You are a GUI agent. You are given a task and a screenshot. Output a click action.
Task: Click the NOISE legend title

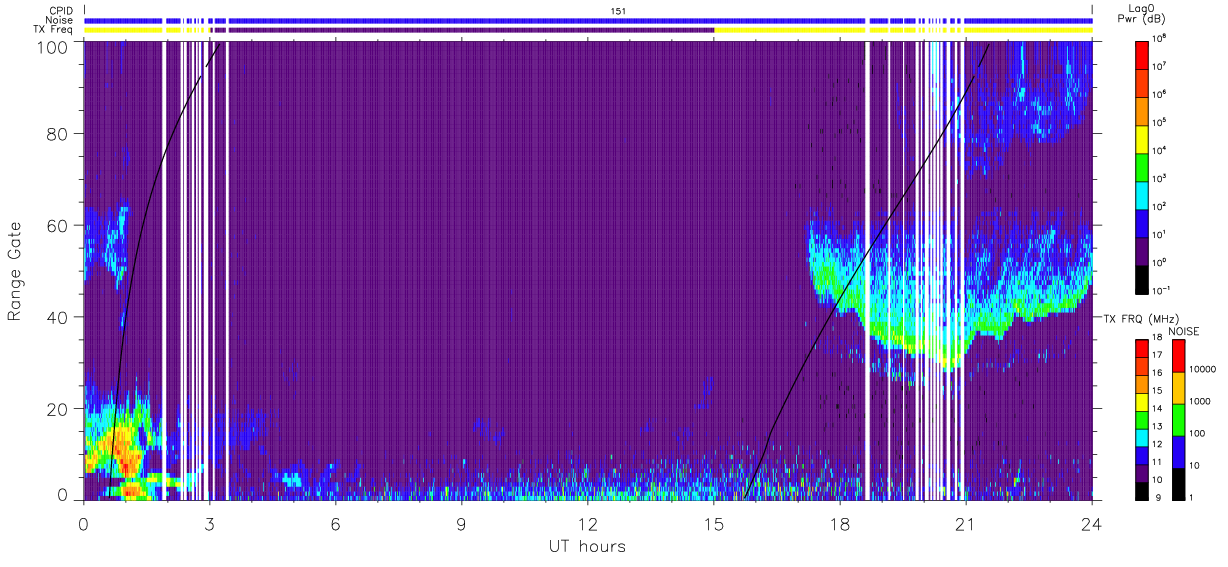click(x=1184, y=331)
